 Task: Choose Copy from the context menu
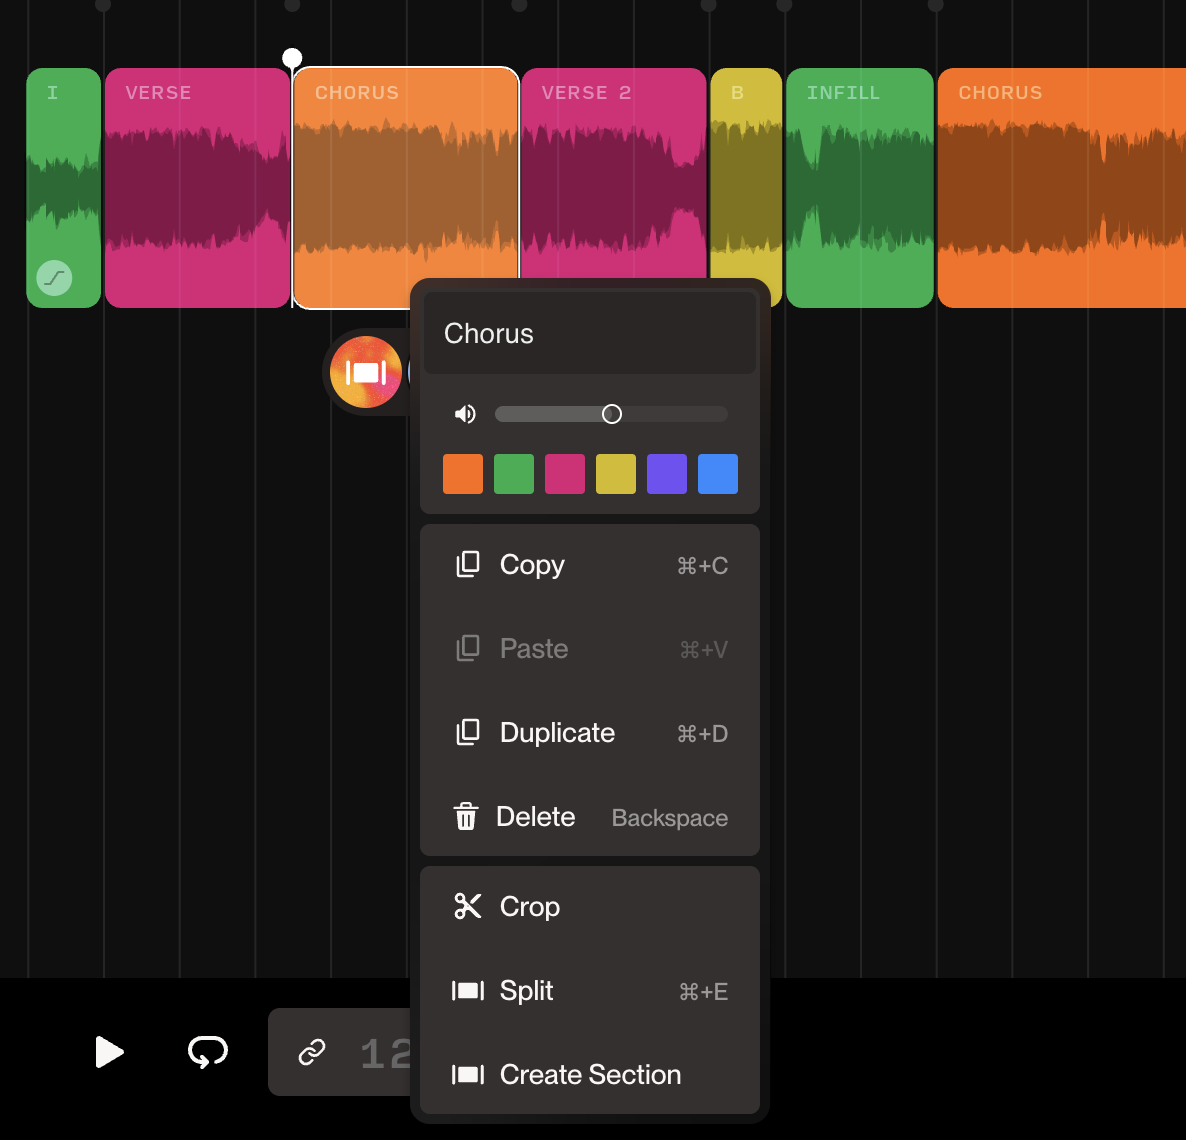coord(590,565)
